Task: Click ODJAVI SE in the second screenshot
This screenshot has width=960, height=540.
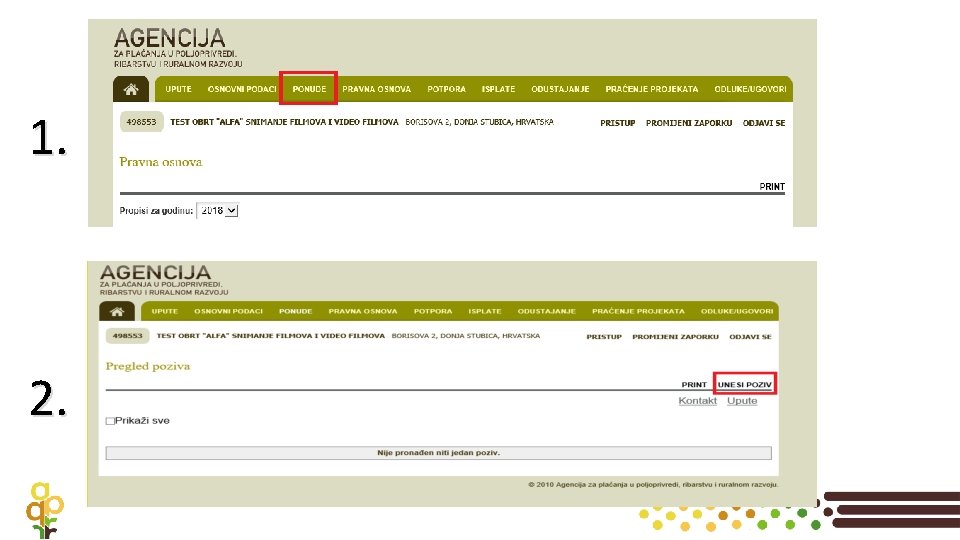Action: 750,337
